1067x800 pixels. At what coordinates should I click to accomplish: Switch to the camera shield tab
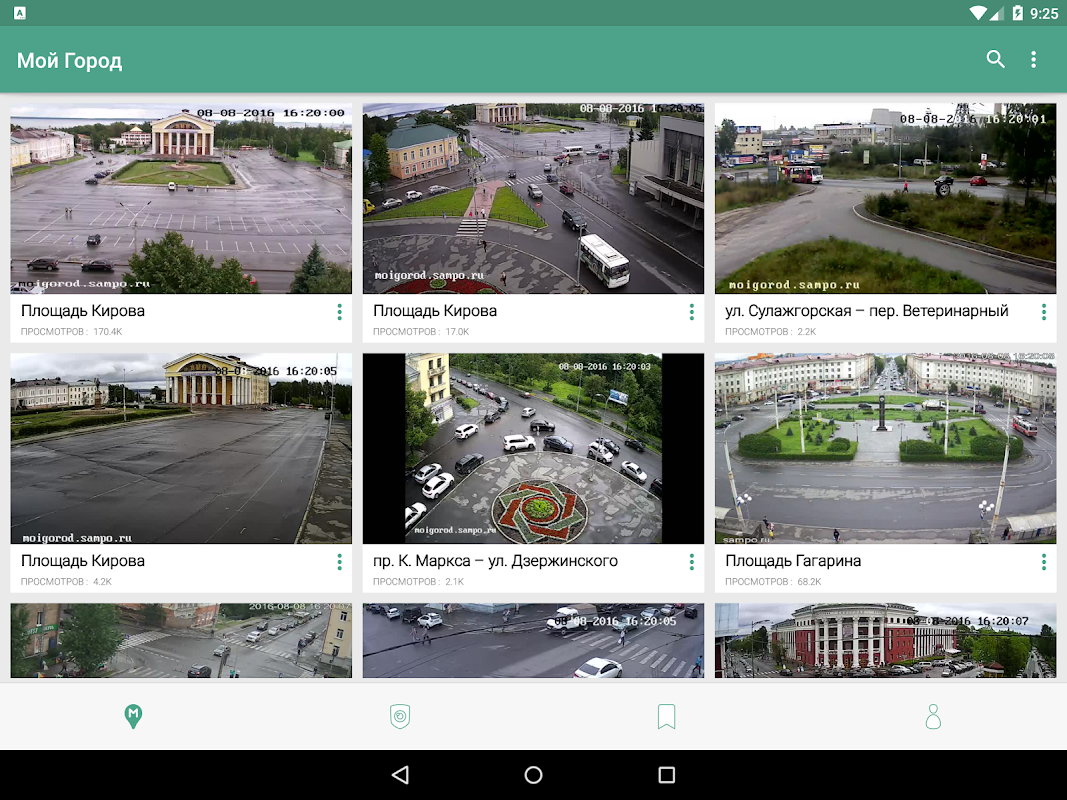[x=400, y=716]
